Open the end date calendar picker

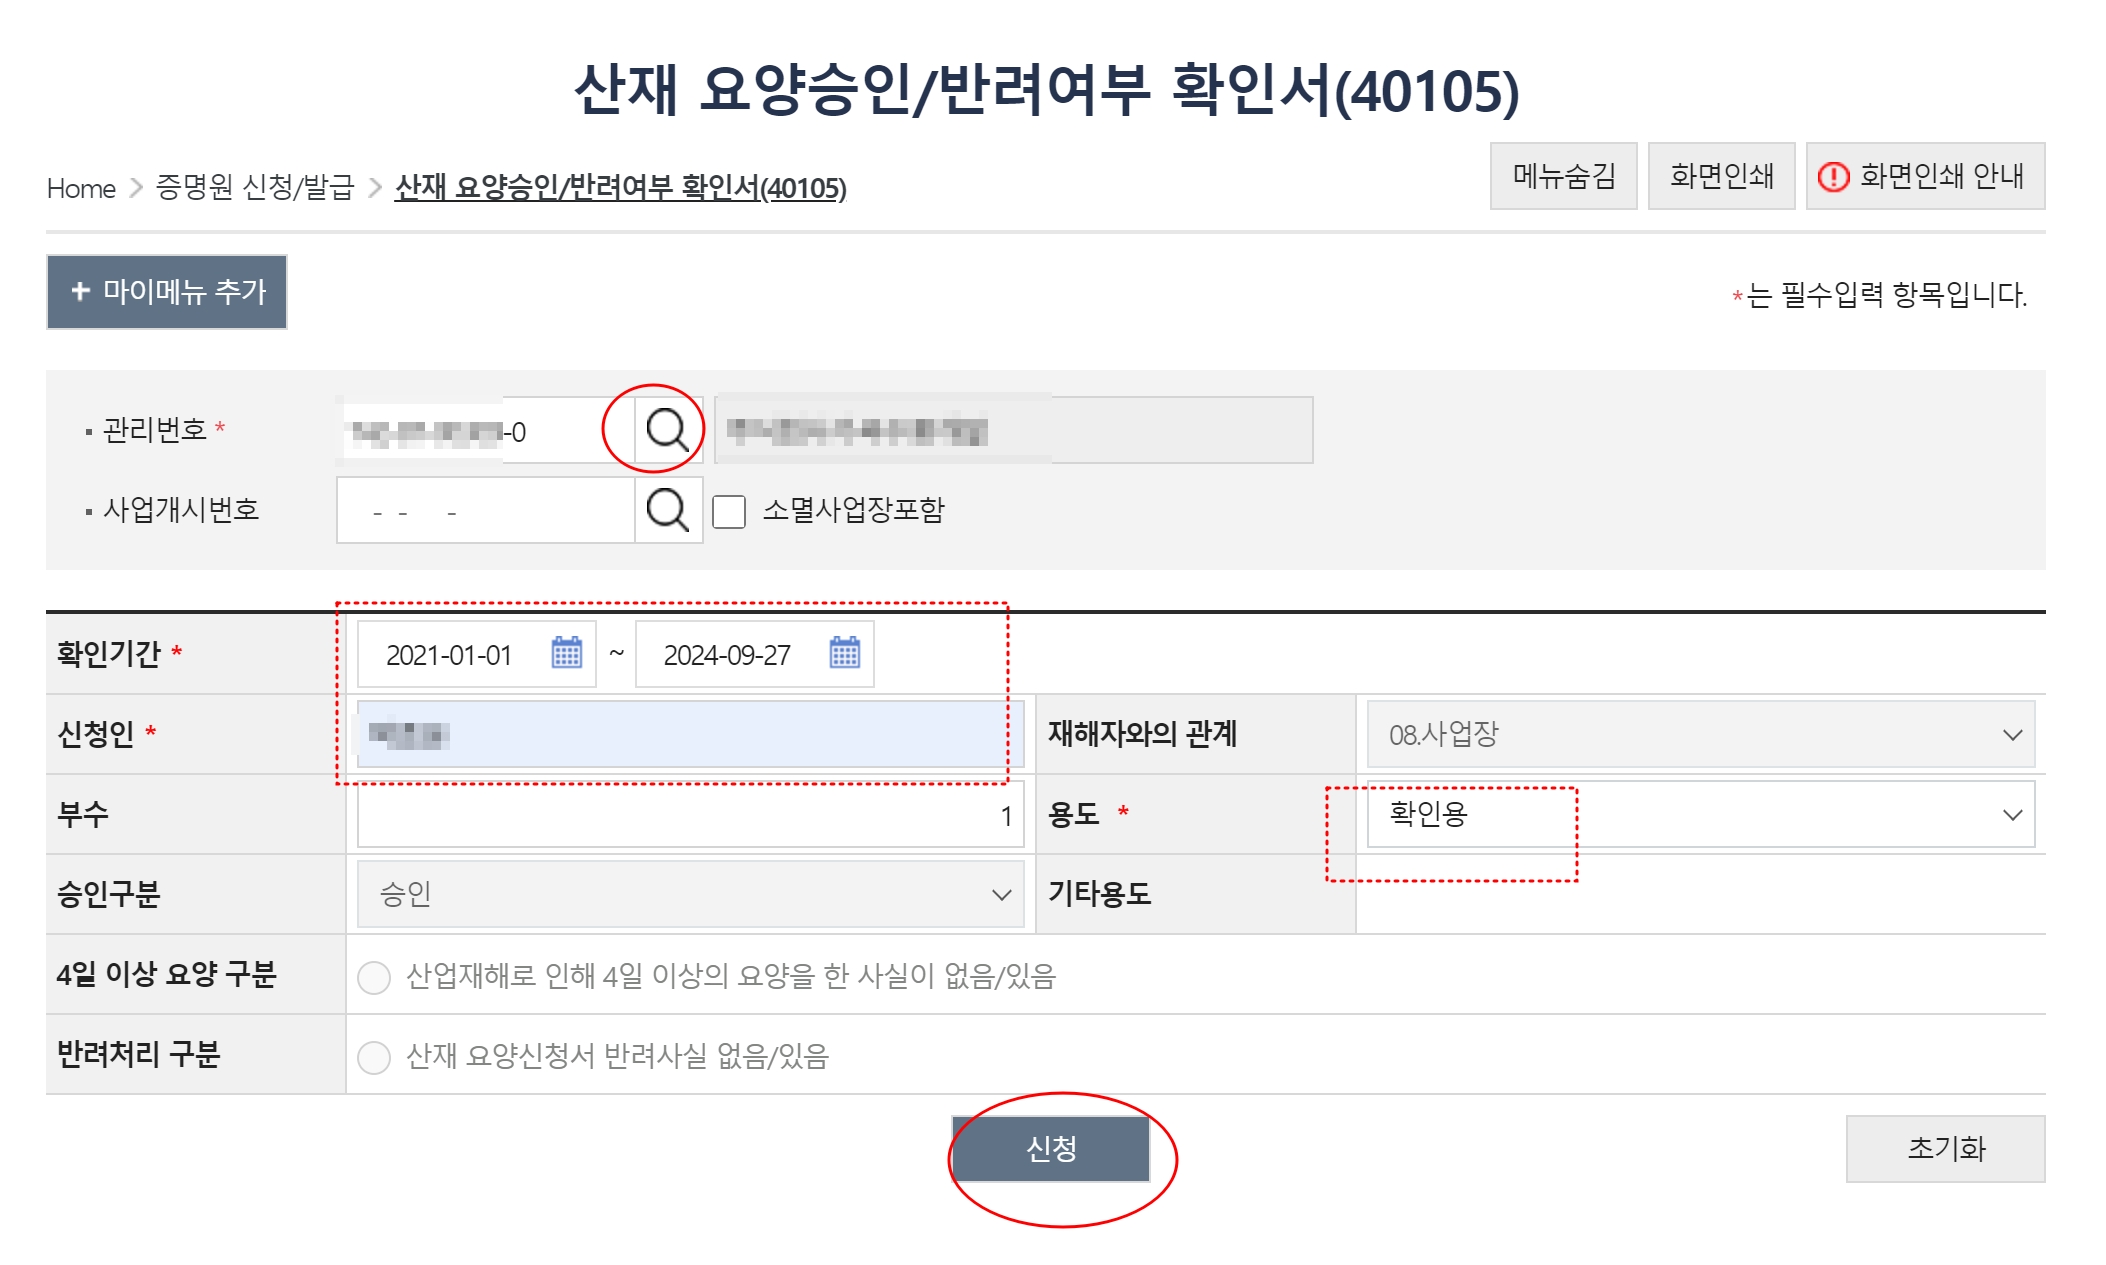point(845,653)
